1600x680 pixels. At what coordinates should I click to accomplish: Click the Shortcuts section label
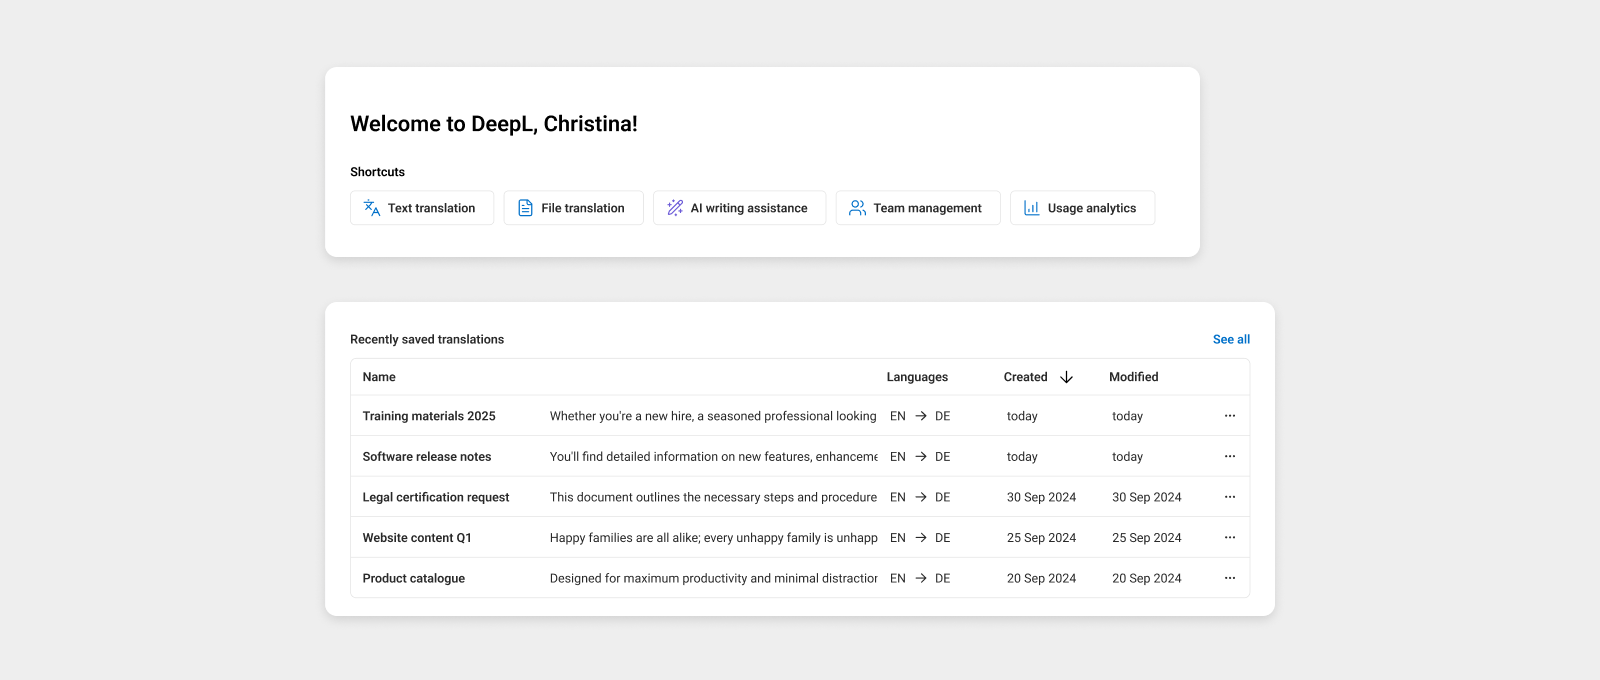377,172
